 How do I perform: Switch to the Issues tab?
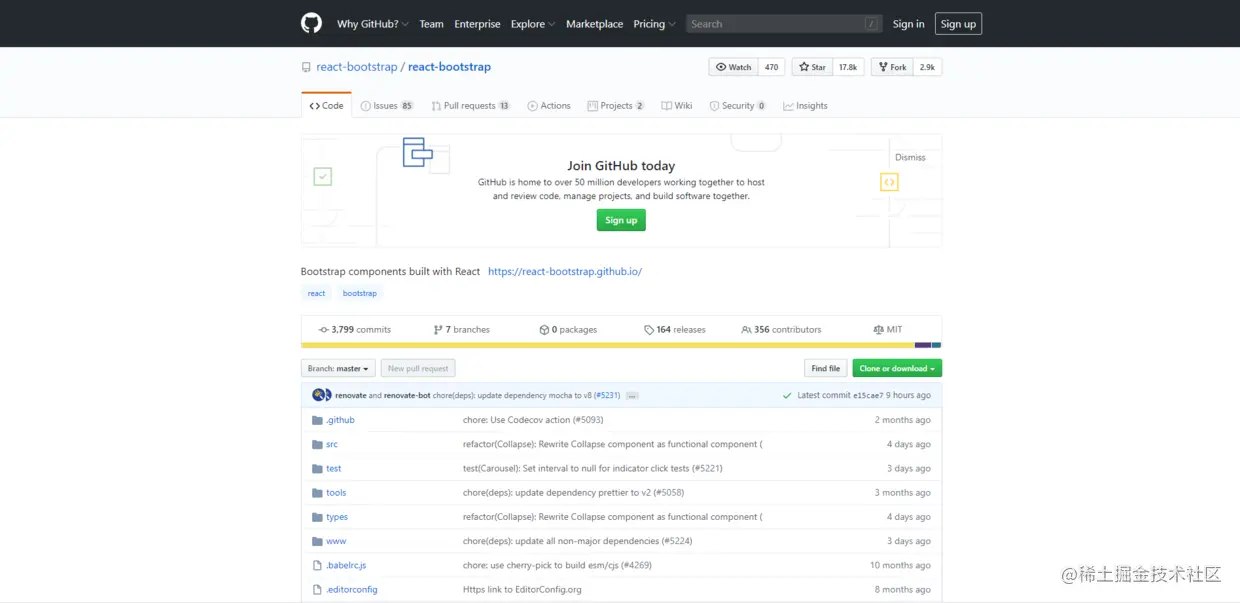coord(387,106)
